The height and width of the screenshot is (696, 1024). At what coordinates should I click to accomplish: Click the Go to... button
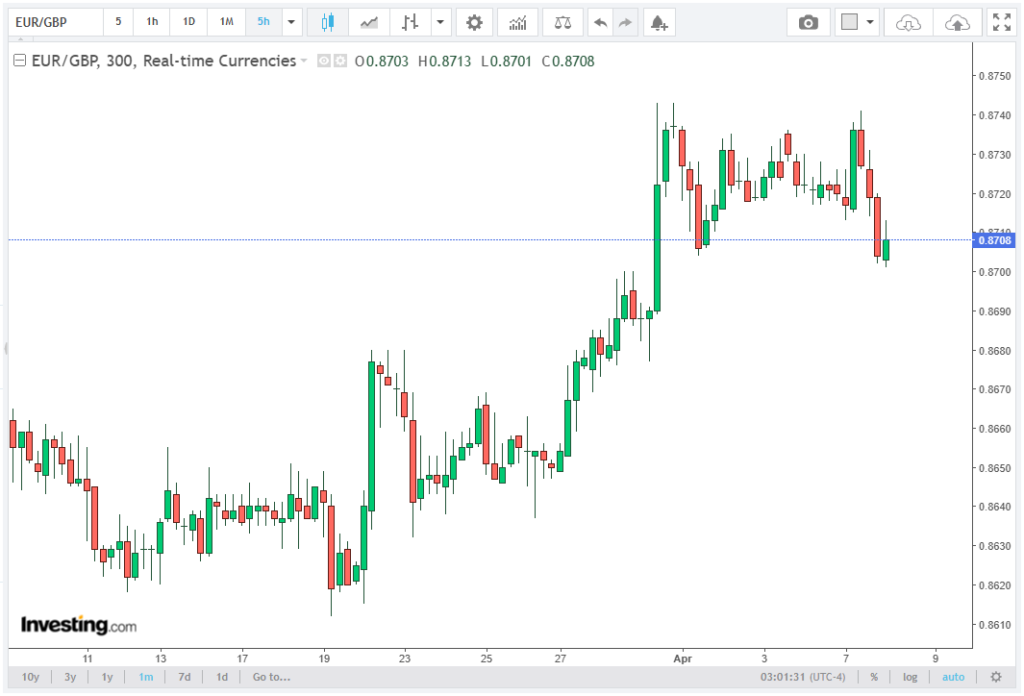(x=271, y=677)
